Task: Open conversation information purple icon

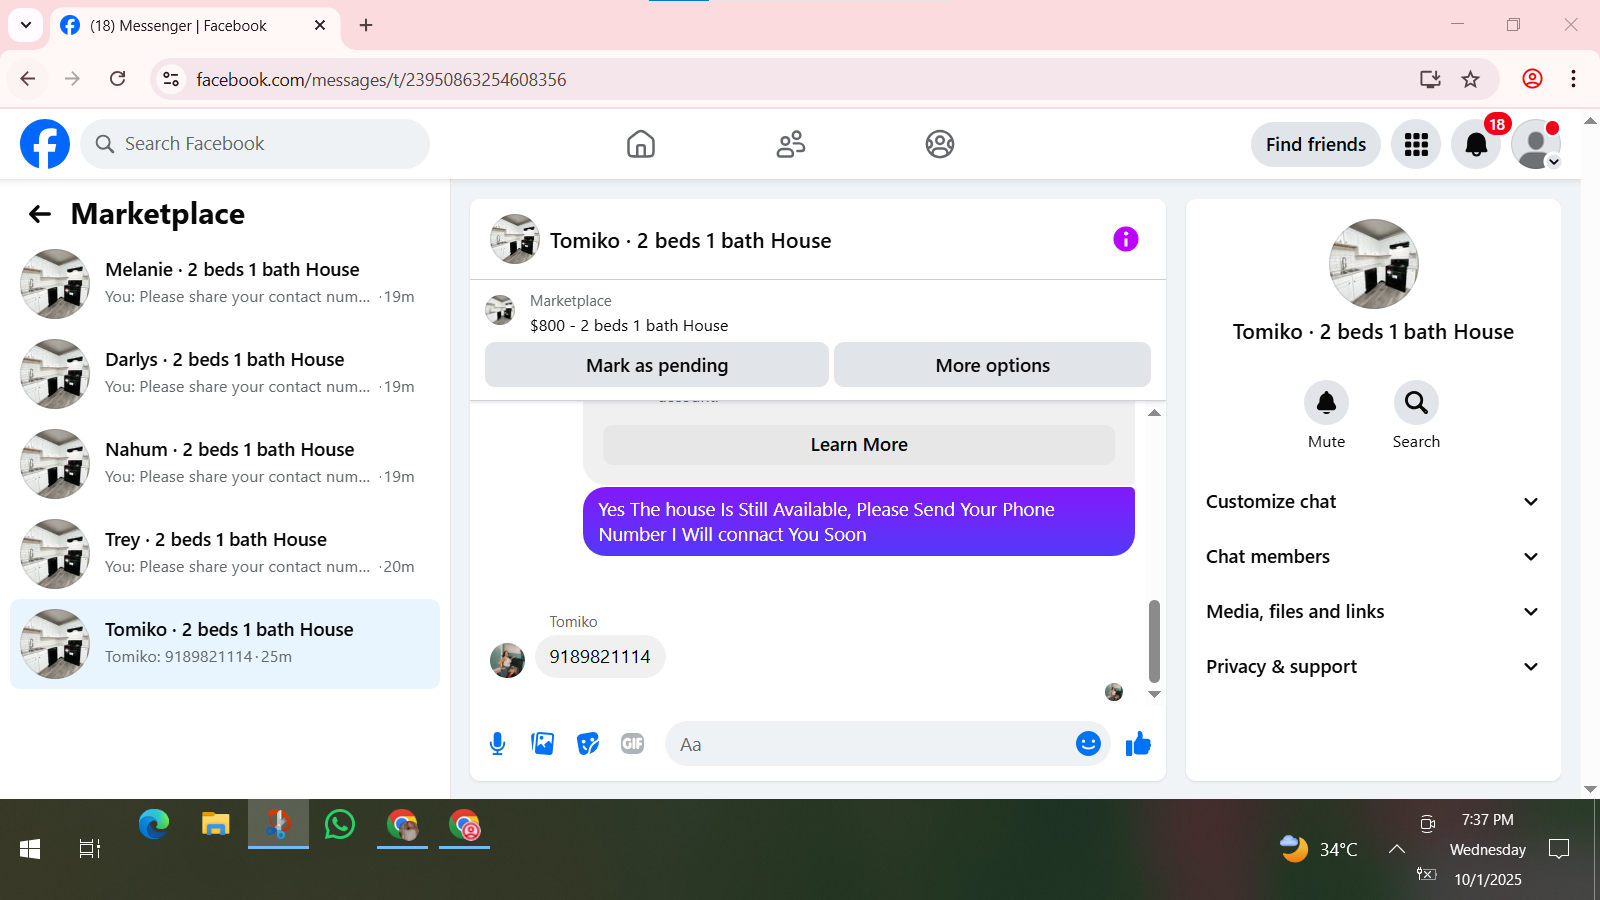Action: point(1126,239)
